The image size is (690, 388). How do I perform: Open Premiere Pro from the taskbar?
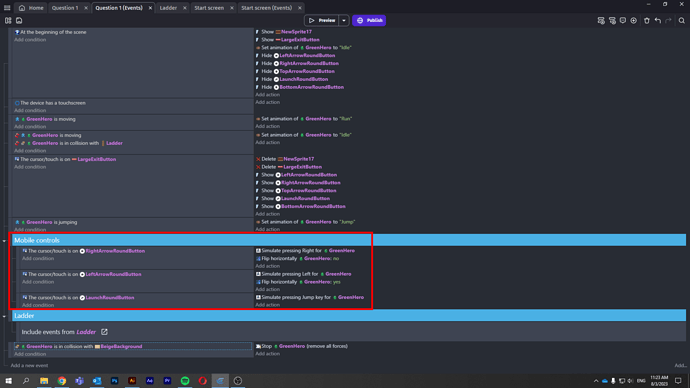tap(167, 381)
